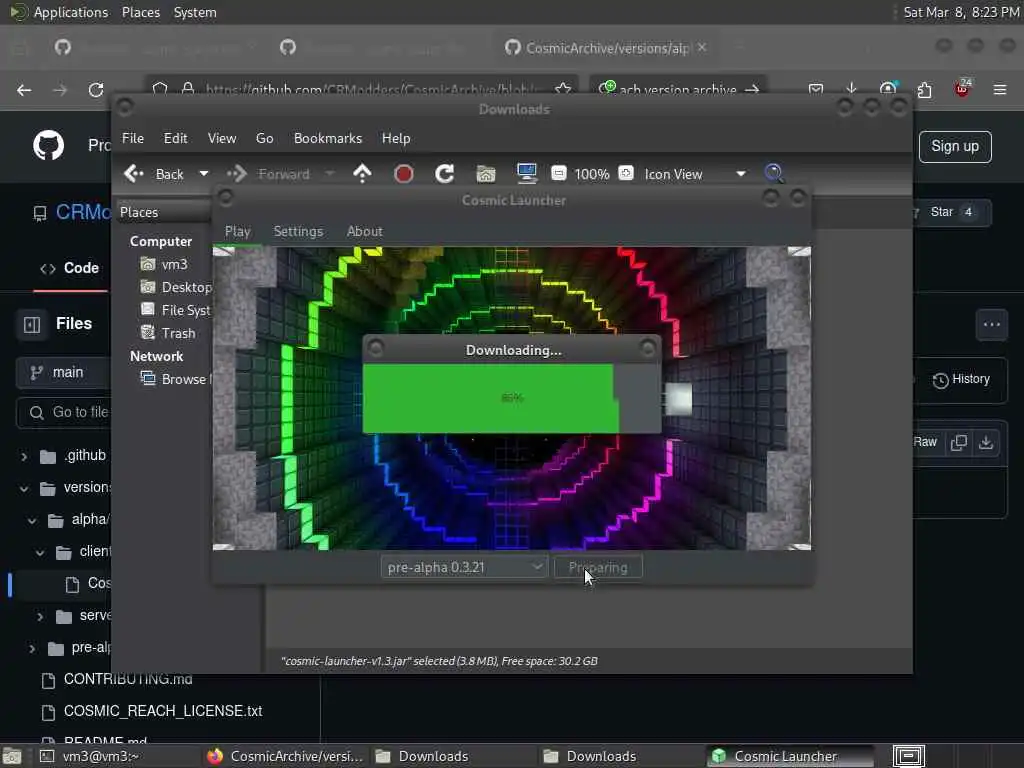This screenshot has height=768, width=1024.
Task: Open Firefox hamburger menu
Action: tap(1000, 89)
